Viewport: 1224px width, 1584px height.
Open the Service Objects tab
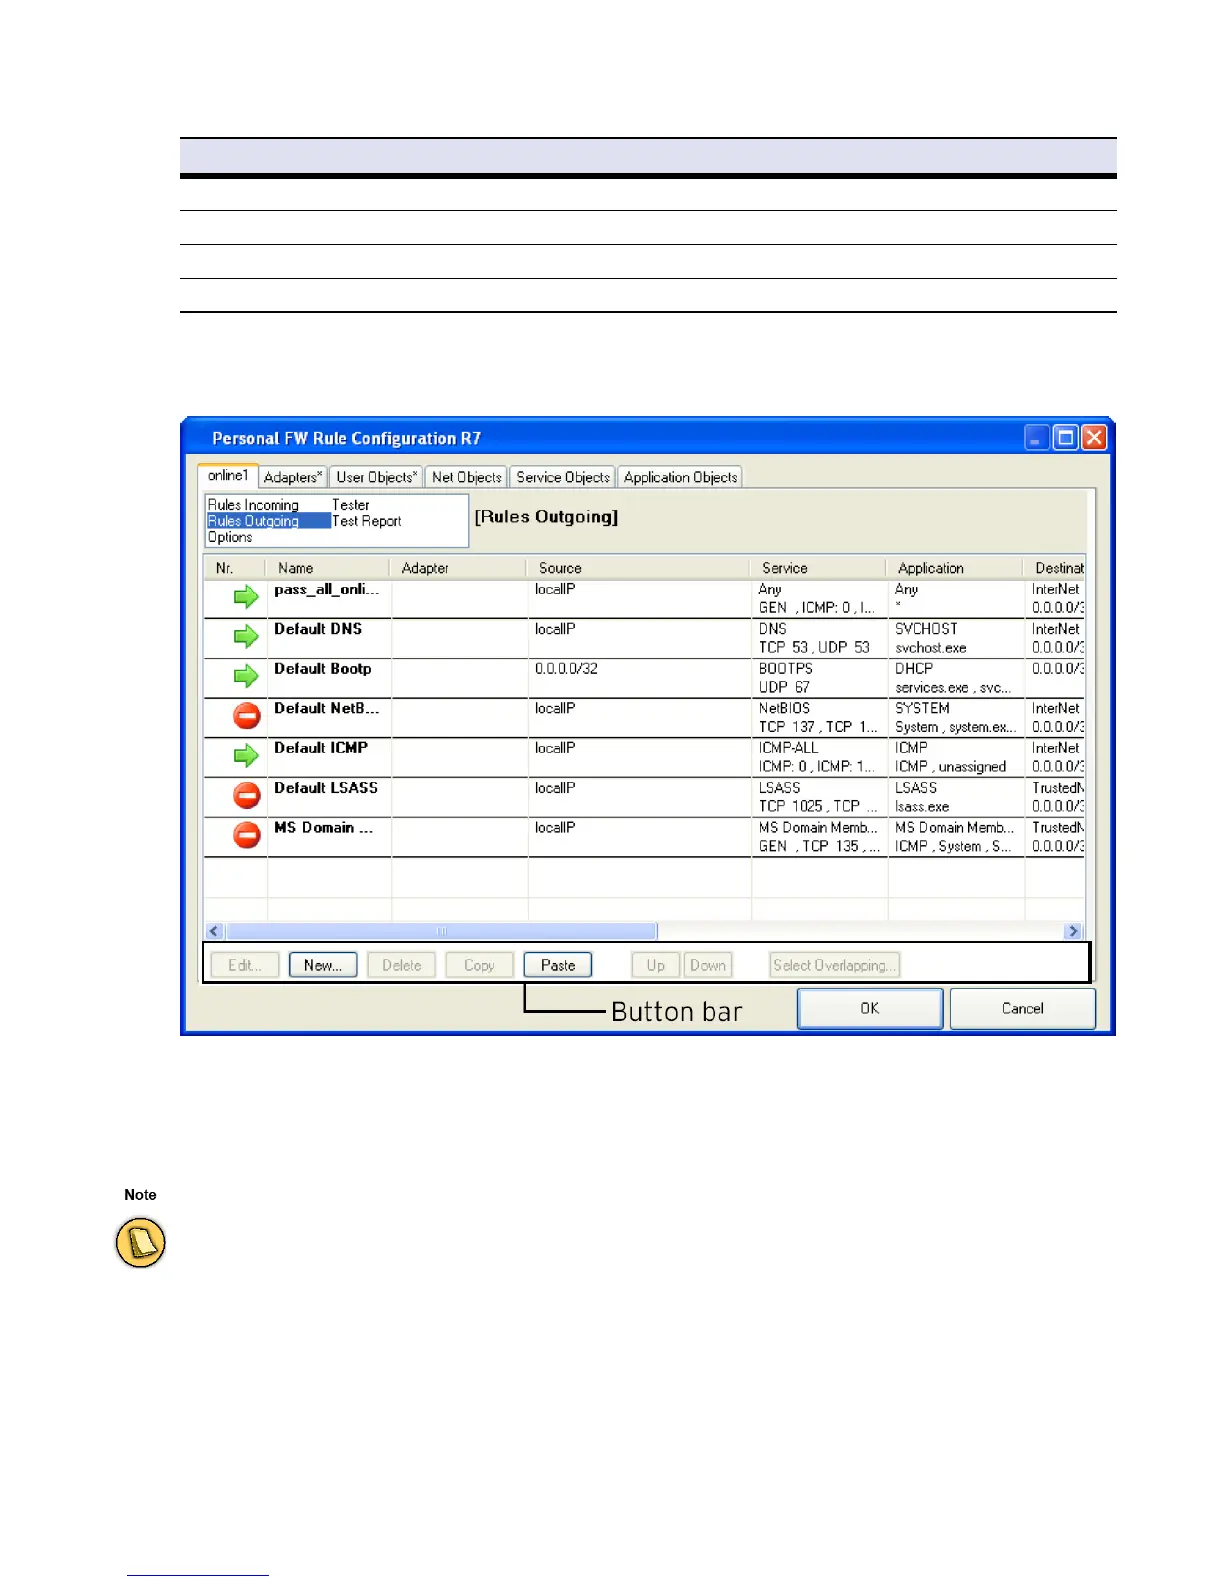563,478
